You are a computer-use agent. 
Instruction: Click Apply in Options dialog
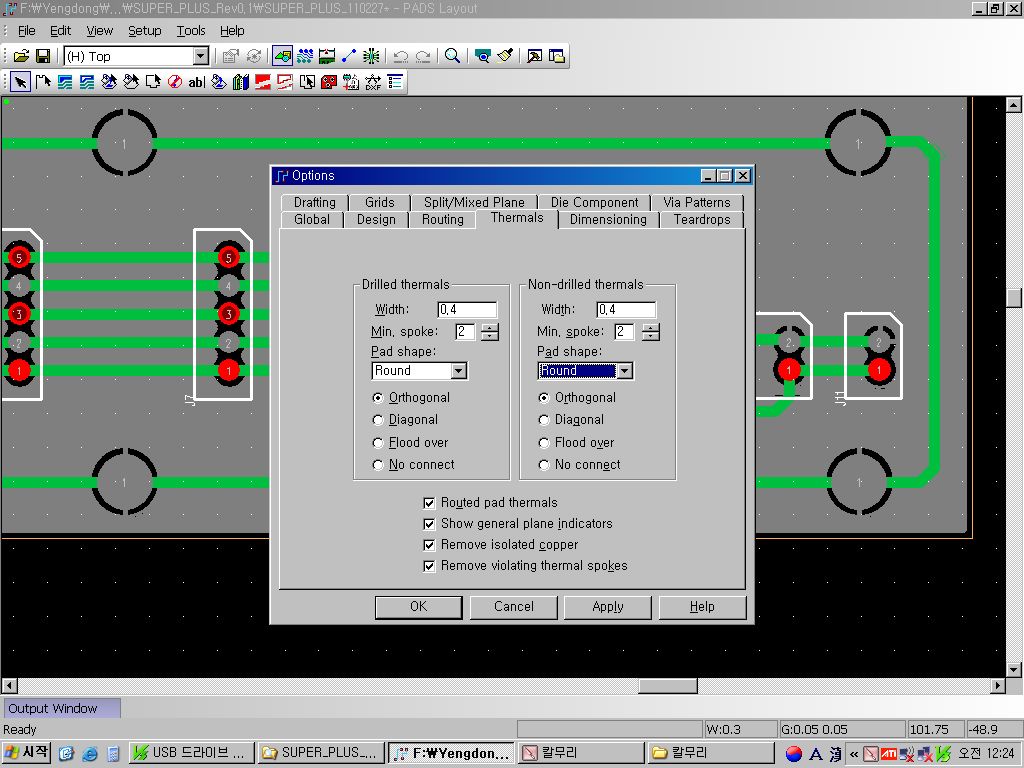[608, 607]
